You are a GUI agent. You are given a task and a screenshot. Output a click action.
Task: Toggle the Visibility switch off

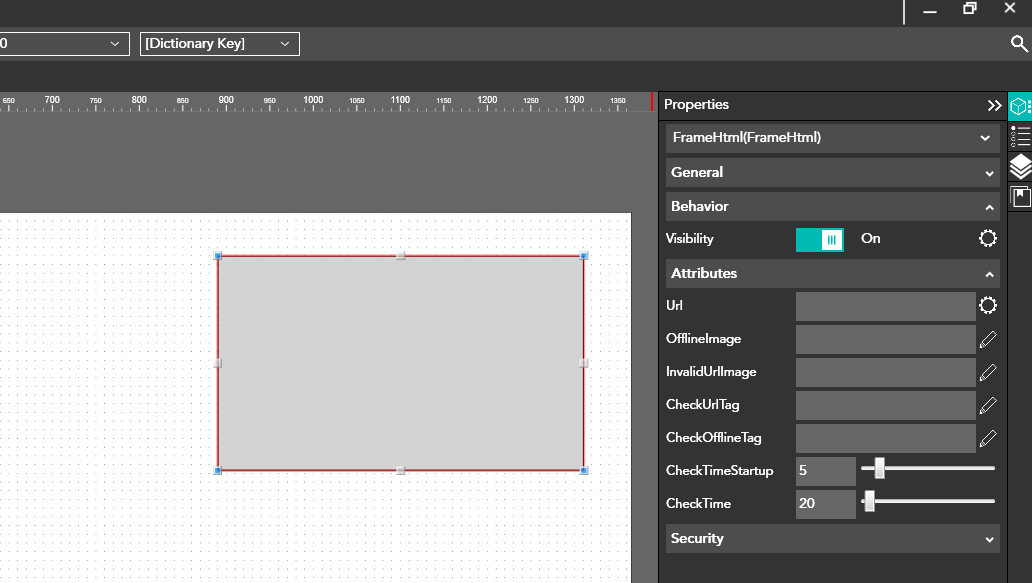[x=820, y=239]
